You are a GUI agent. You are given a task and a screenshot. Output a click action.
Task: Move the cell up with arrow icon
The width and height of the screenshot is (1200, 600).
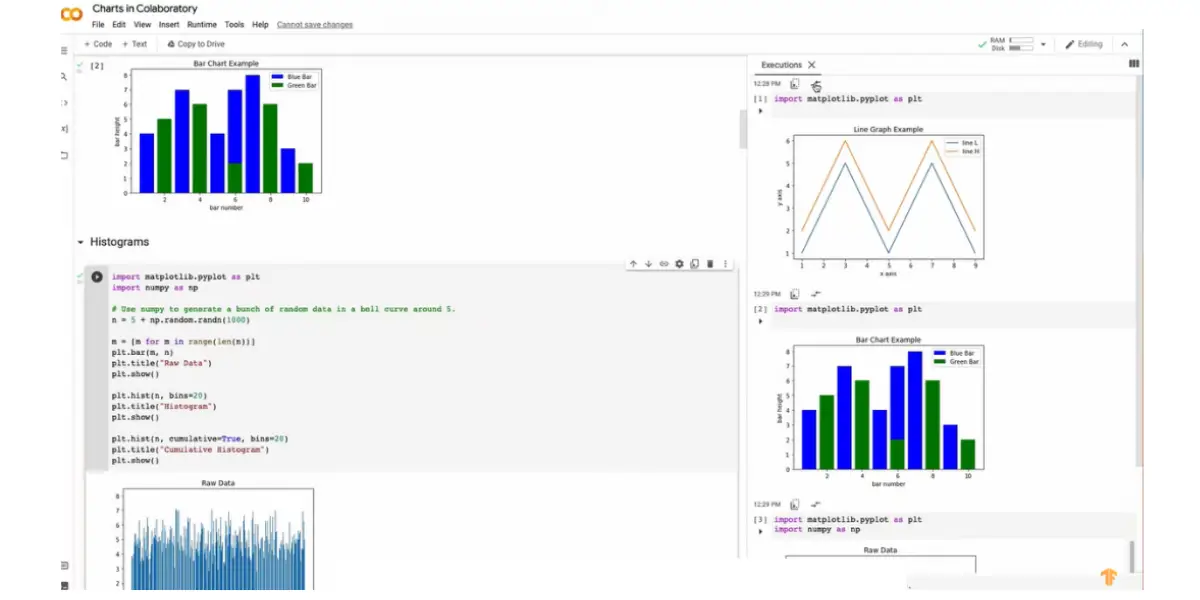coord(633,264)
